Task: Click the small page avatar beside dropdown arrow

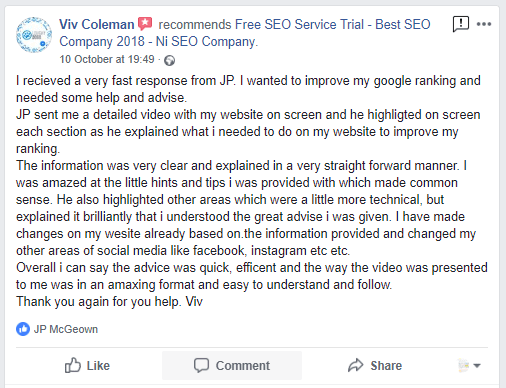Action: [464, 365]
